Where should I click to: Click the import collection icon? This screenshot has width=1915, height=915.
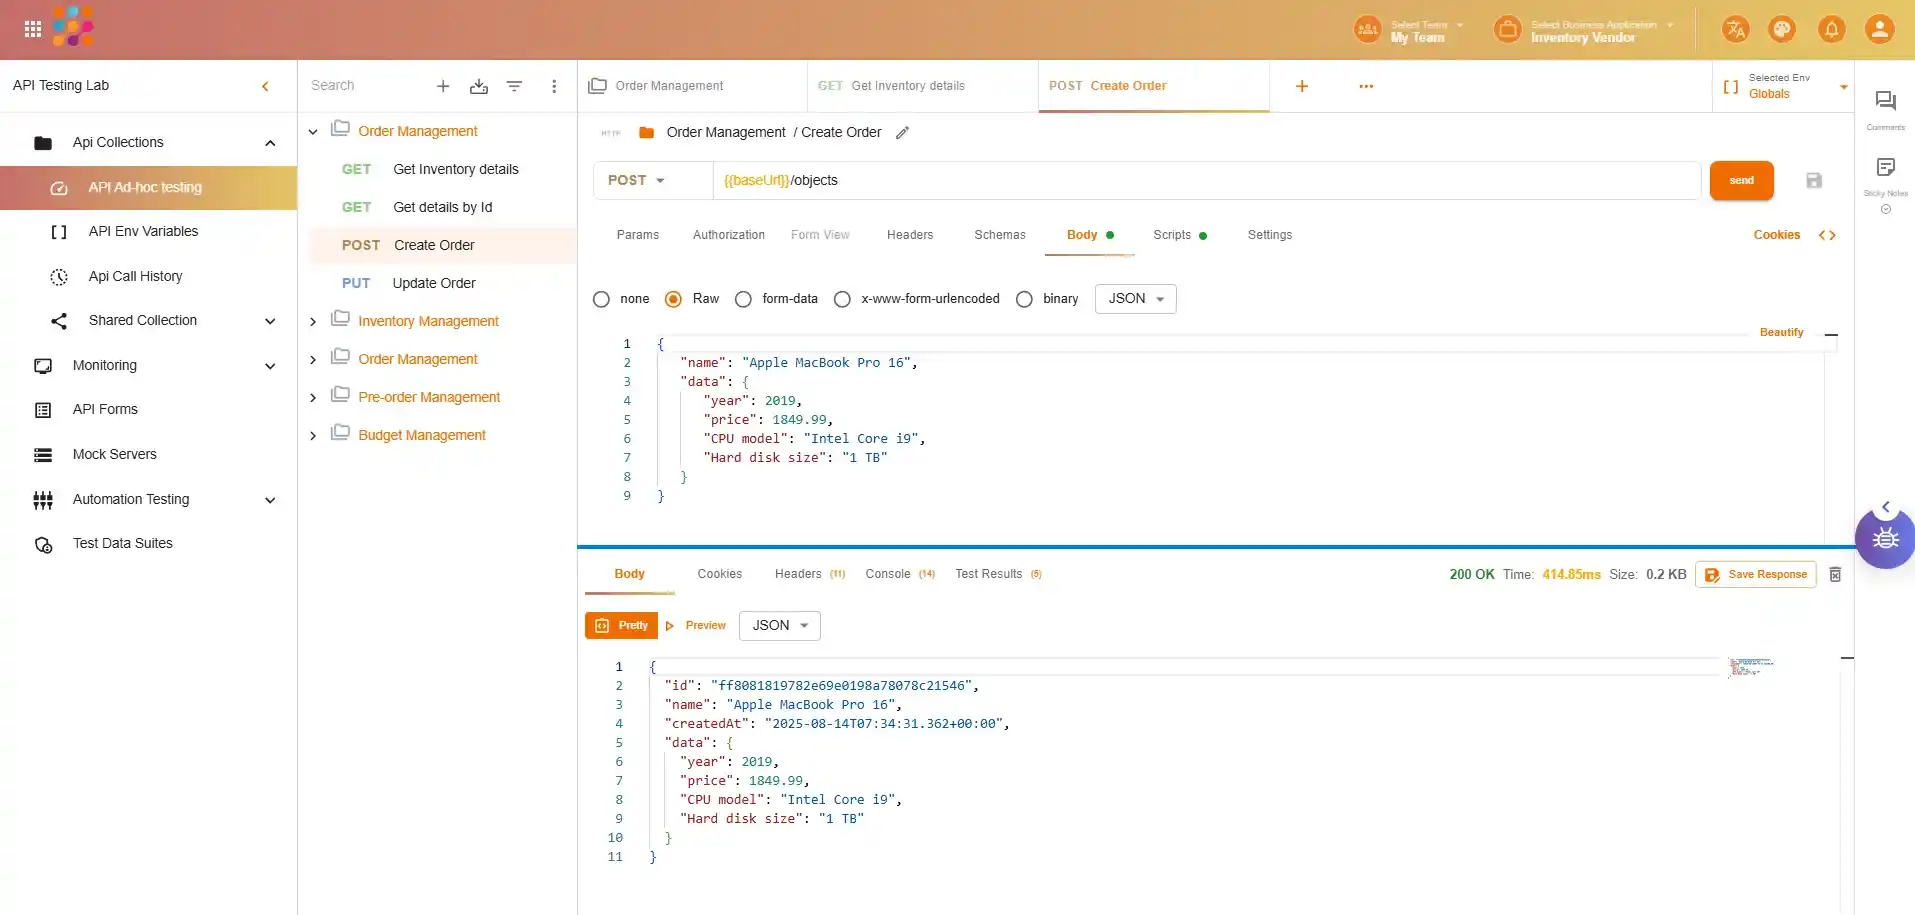click(479, 87)
